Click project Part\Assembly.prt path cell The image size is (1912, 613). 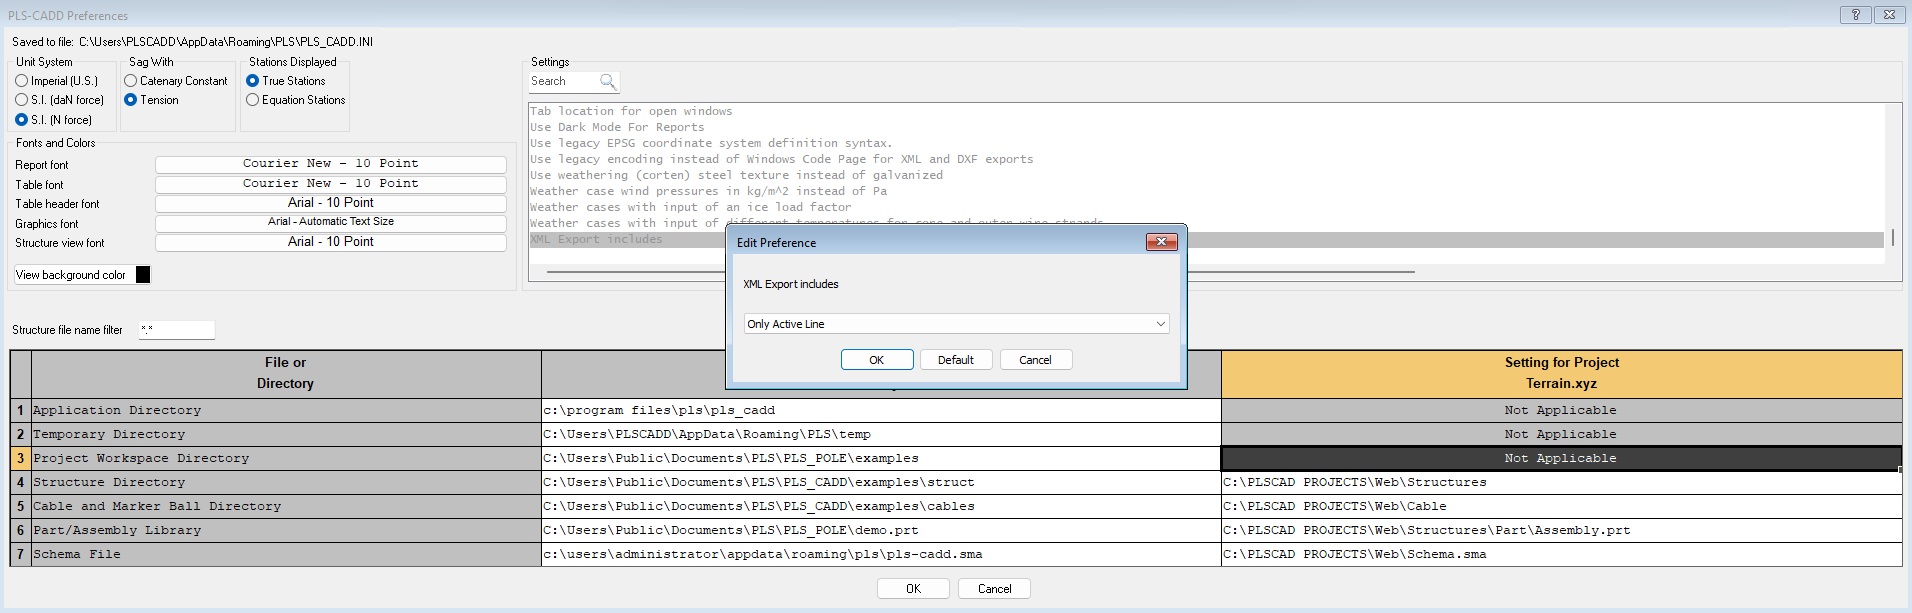pos(1561,530)
